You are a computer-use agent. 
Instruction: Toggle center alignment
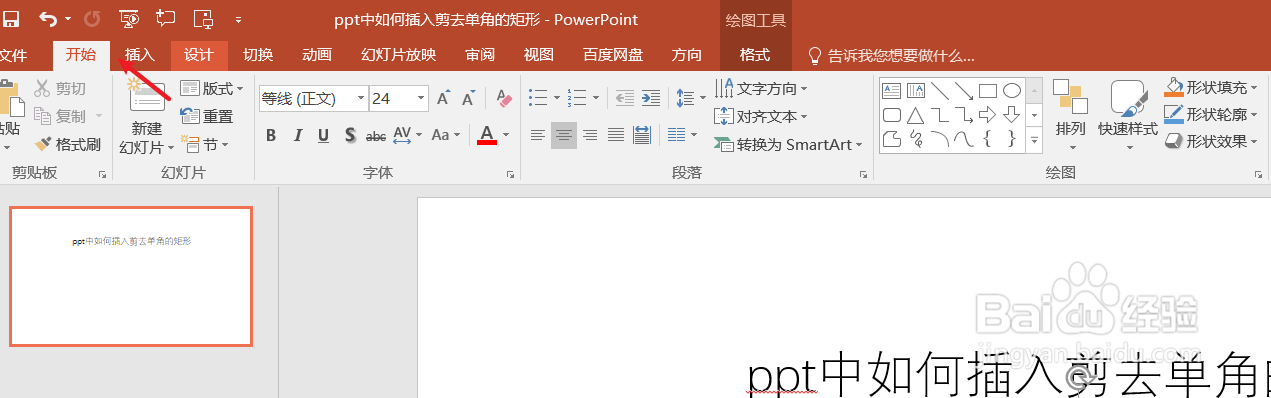[x=564, y=135]
